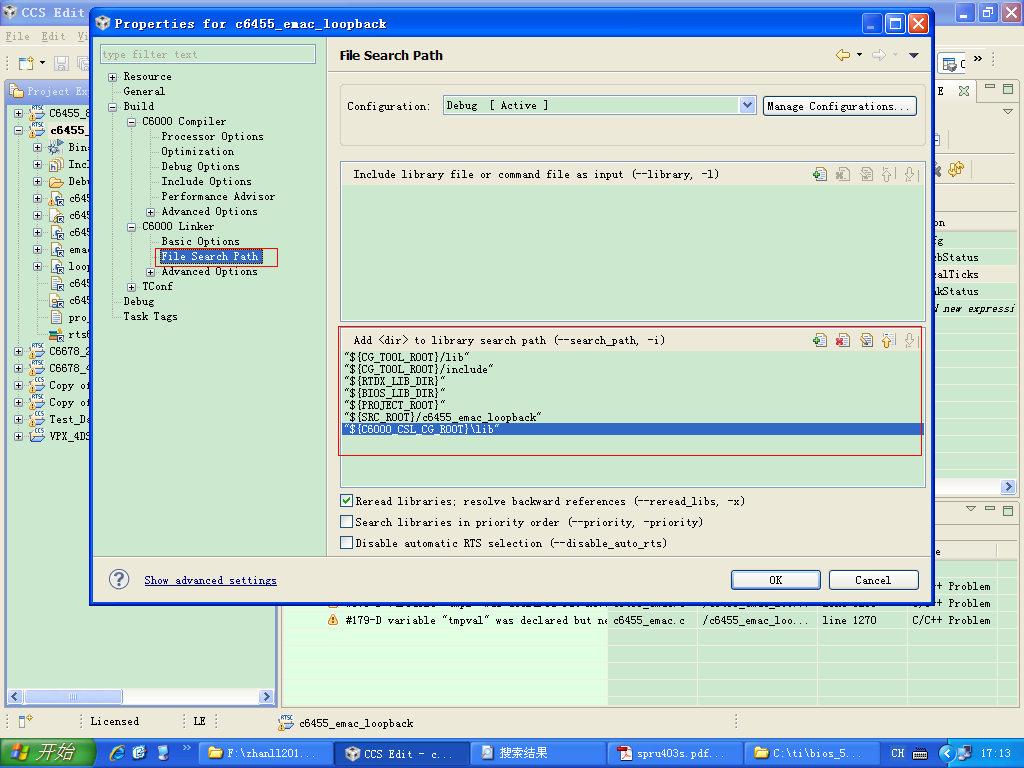
Task: Click the help question mark icon
Action: coord(119,579)
